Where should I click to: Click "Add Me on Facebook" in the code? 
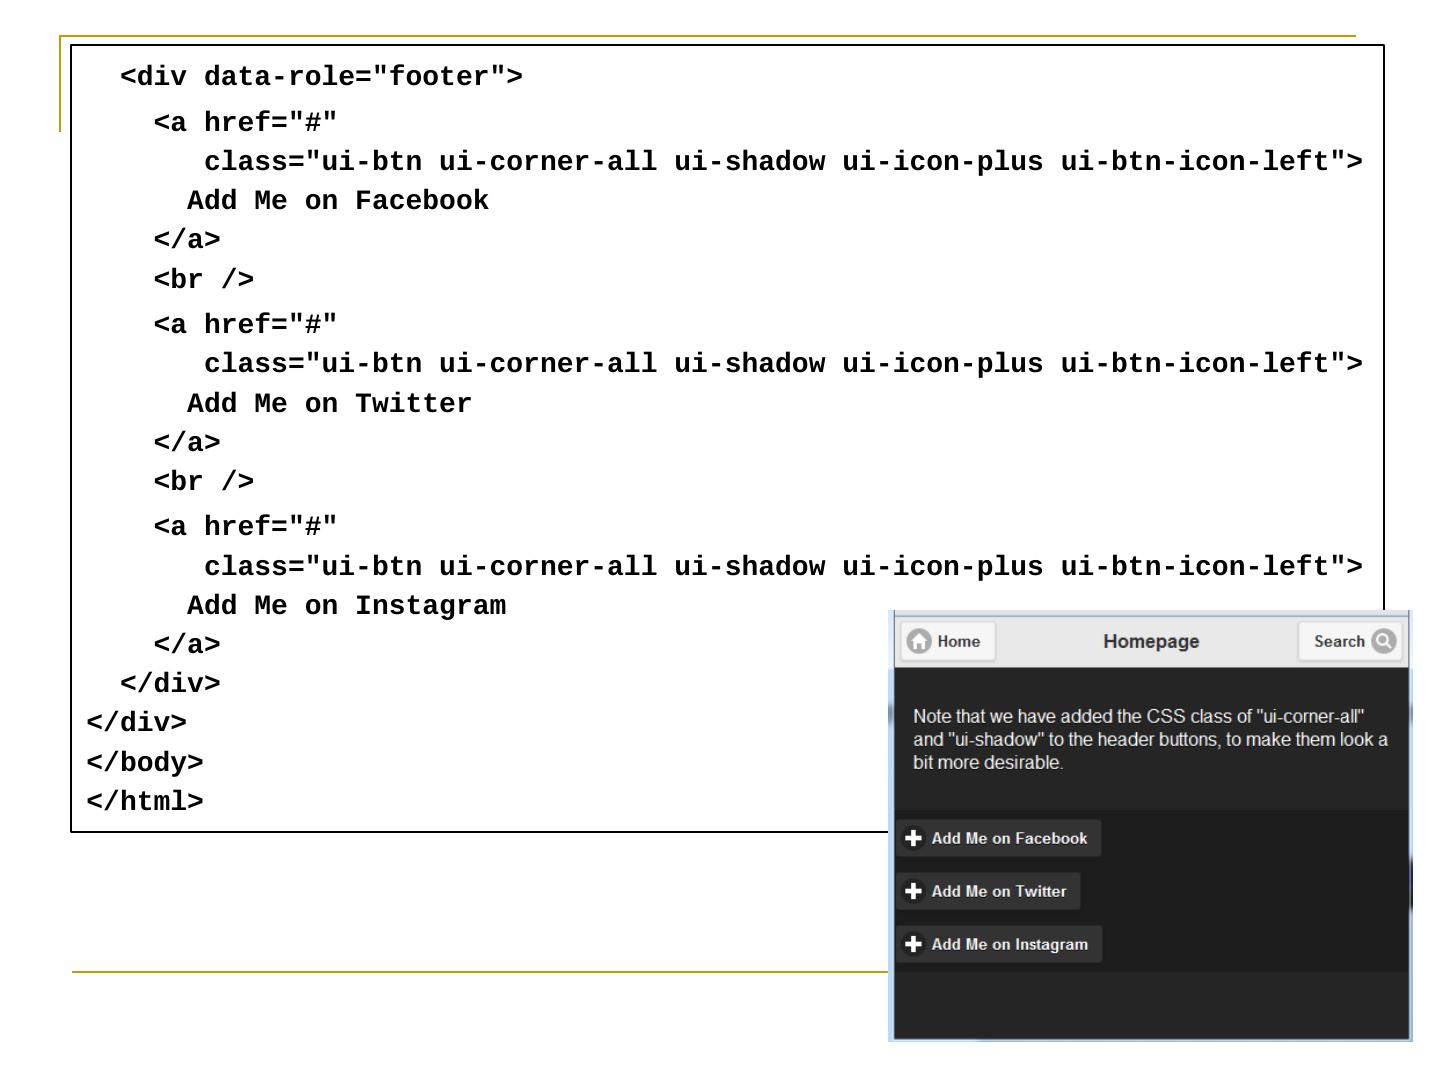pyautogui.click(x=338, y=201)
